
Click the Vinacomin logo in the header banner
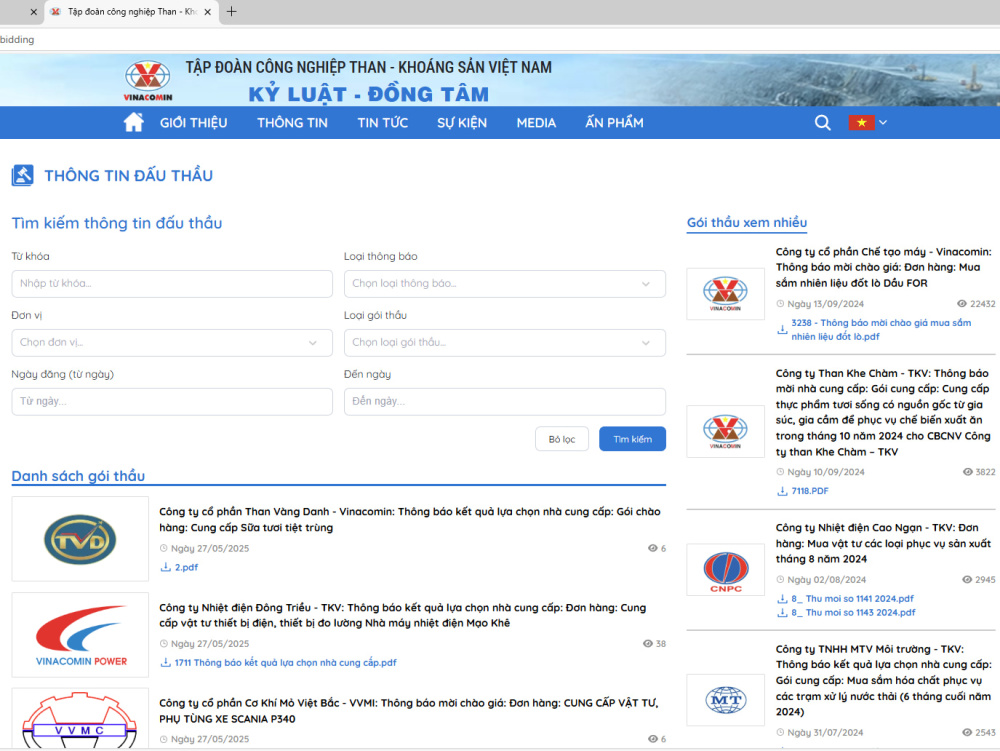coord(147,80)
